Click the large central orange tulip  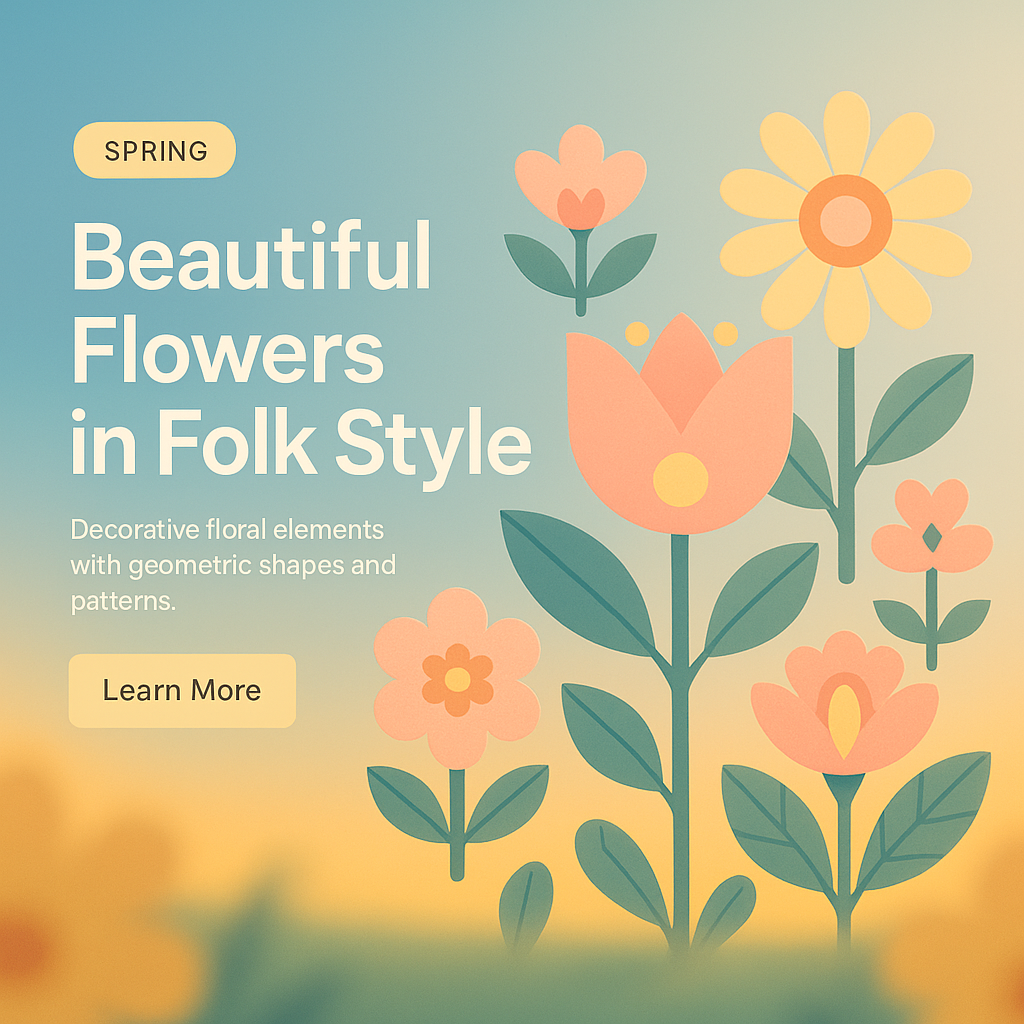point(680,424)
